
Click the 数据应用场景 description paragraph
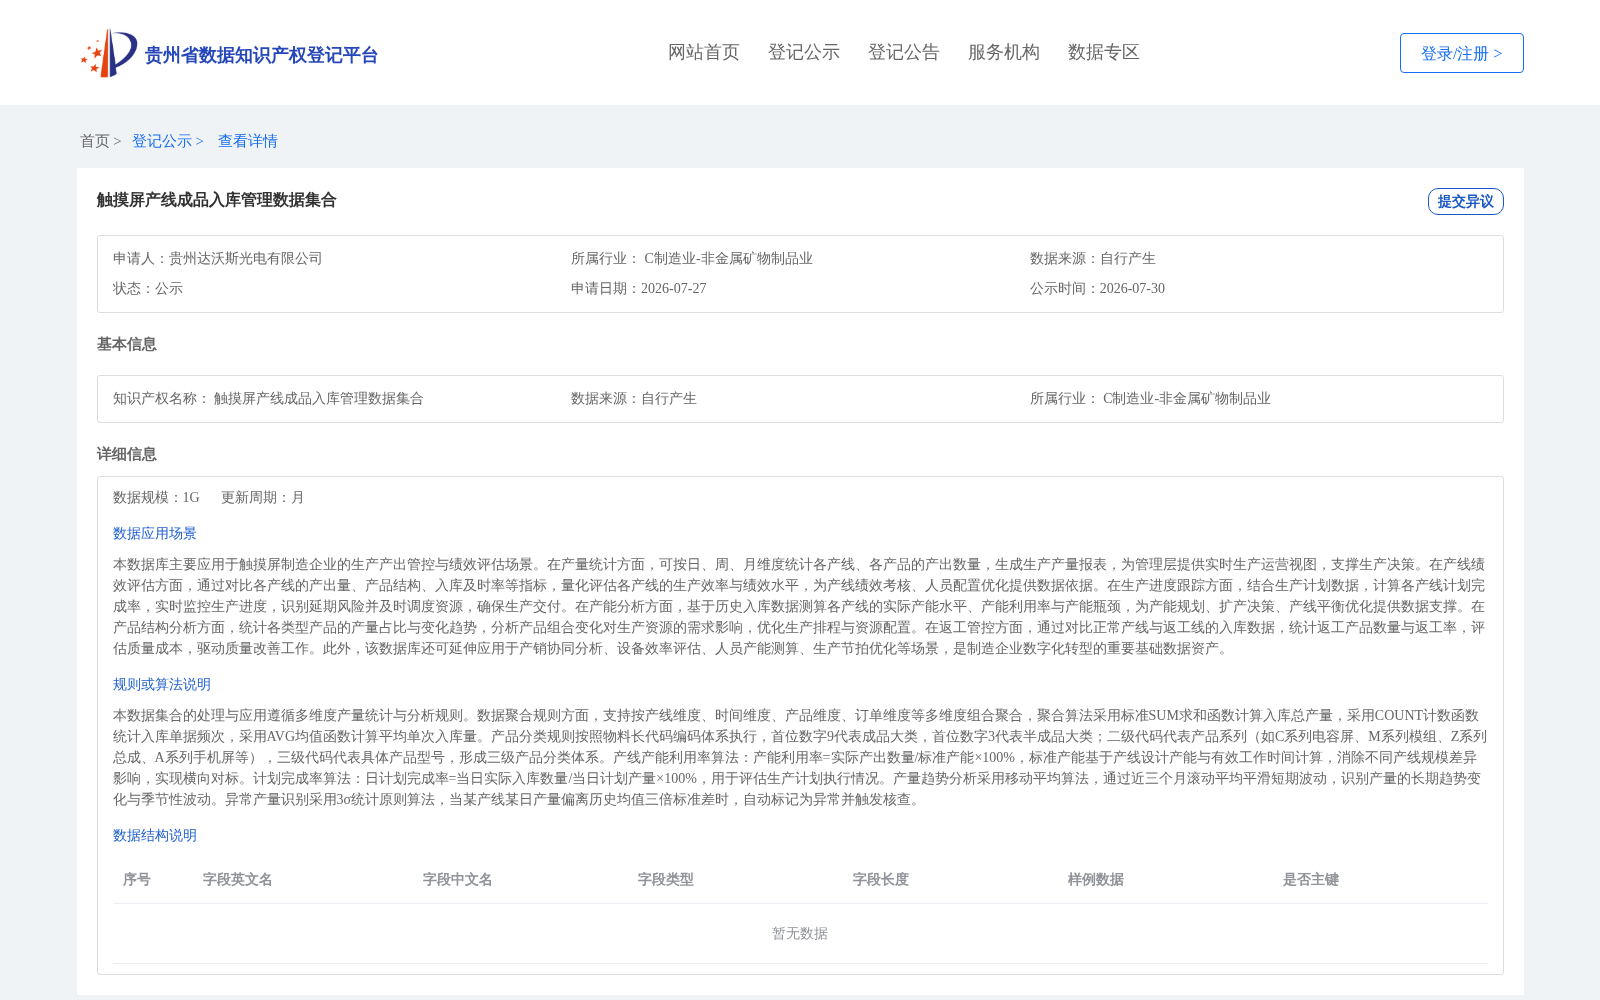click(x=800, y=606)
